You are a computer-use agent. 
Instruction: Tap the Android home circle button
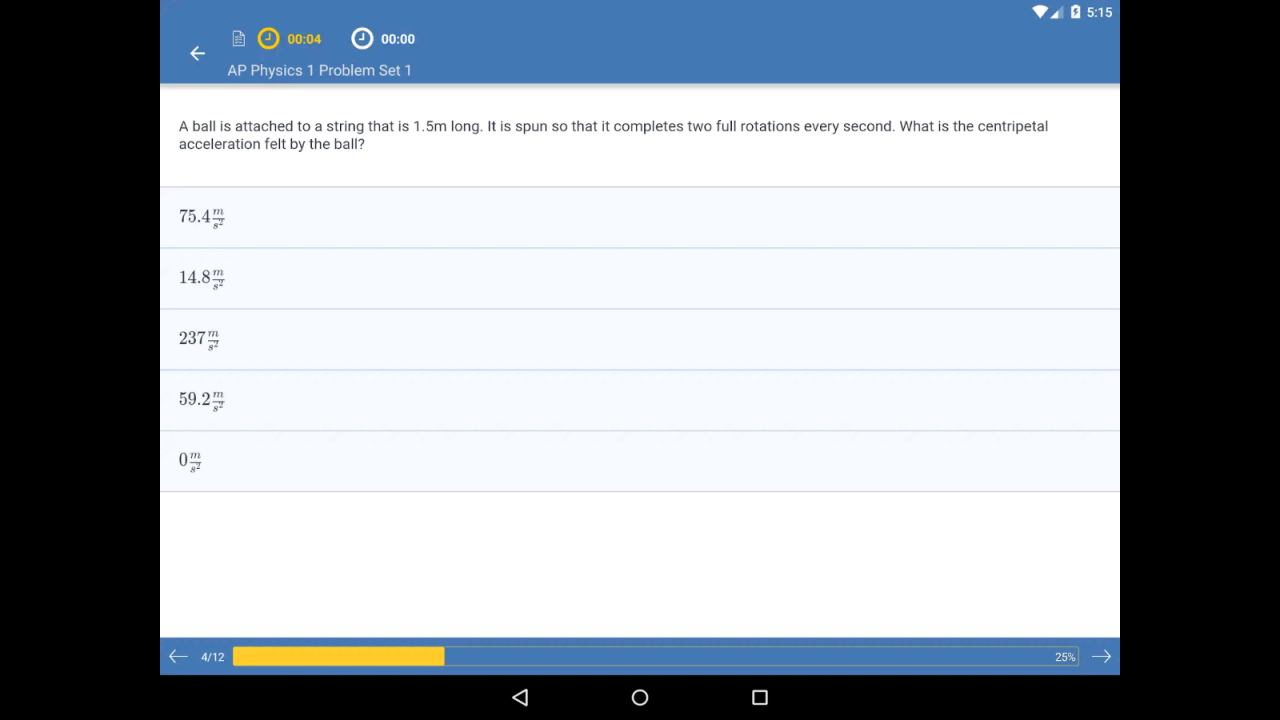click(640, 697)
